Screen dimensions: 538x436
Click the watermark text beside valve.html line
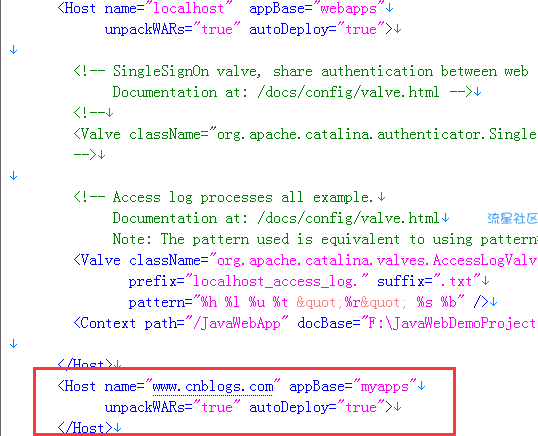coord(513,219)
